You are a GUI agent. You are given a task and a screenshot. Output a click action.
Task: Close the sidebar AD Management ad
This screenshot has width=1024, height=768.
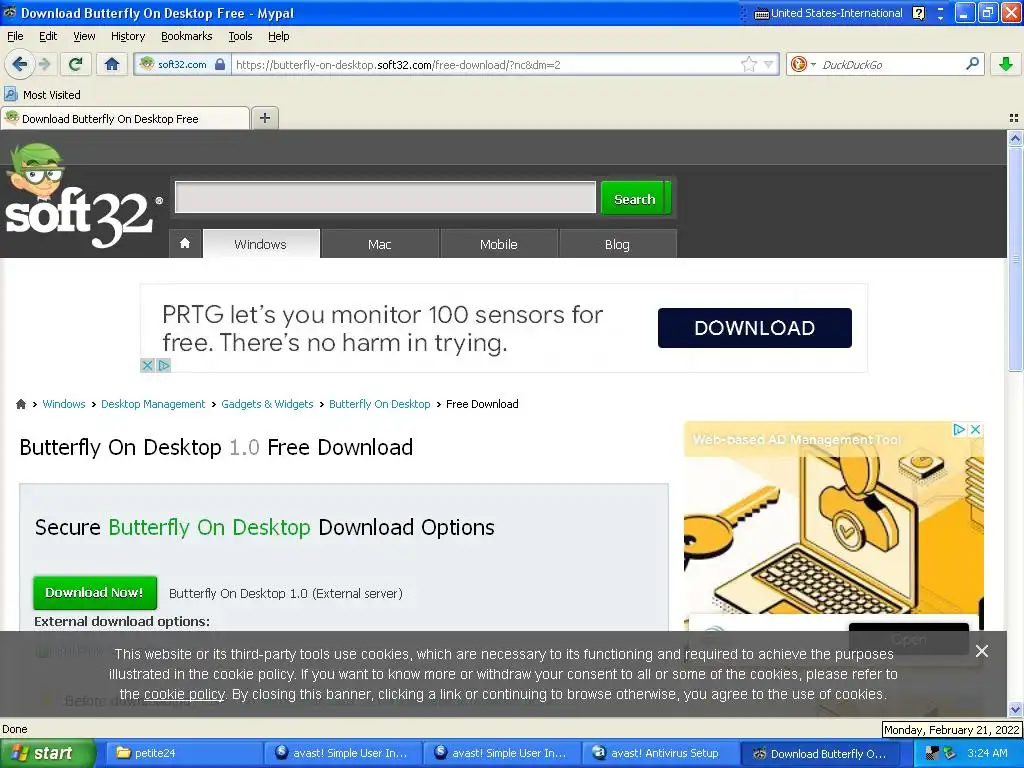tap(975, 429)
